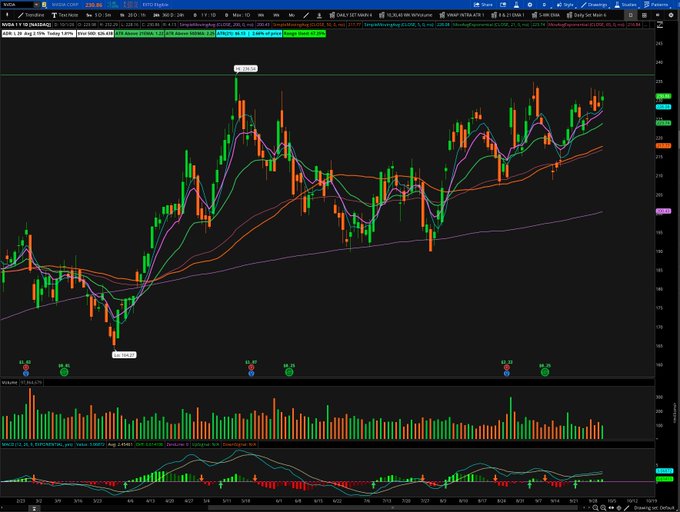
Task: Click the orange 50 SMA price-axis bubble
Action: point(664,146)
